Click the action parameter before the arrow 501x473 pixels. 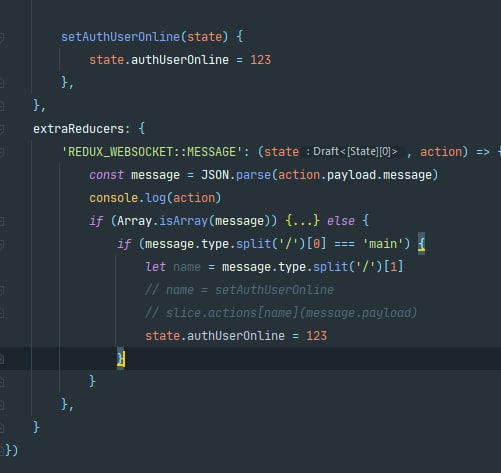point(441,152)
